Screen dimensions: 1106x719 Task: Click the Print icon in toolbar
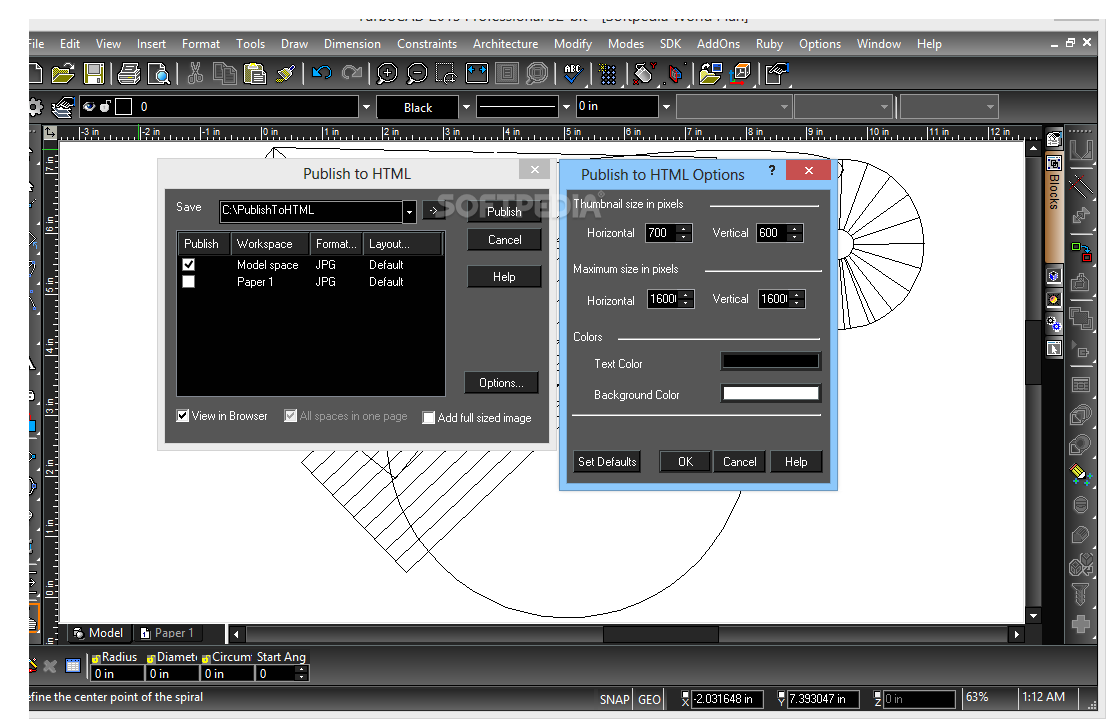[x=129, y=73]
